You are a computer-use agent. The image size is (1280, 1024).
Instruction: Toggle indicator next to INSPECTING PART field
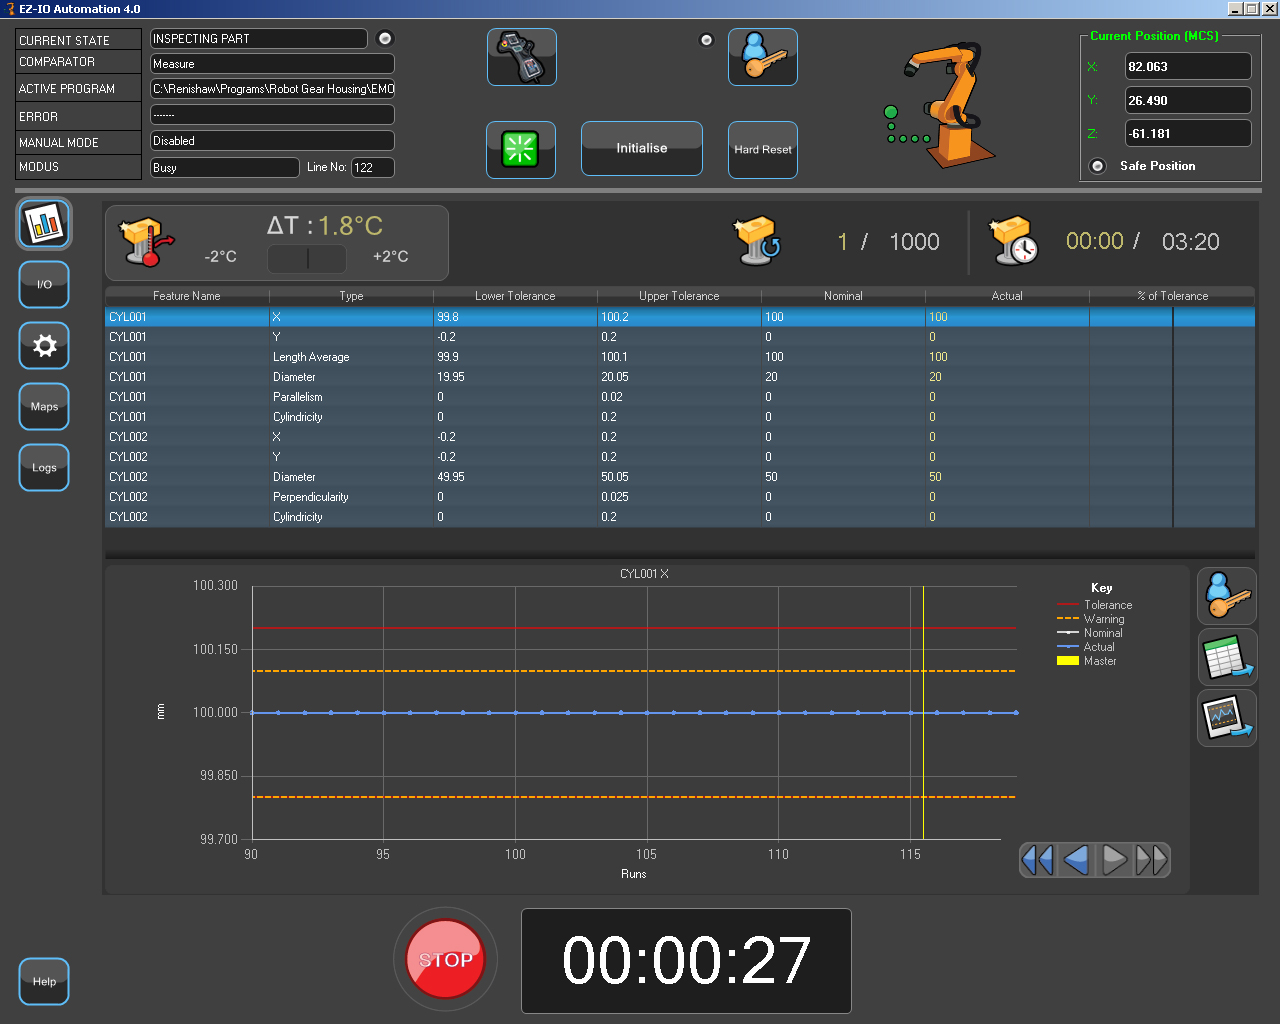385,39
